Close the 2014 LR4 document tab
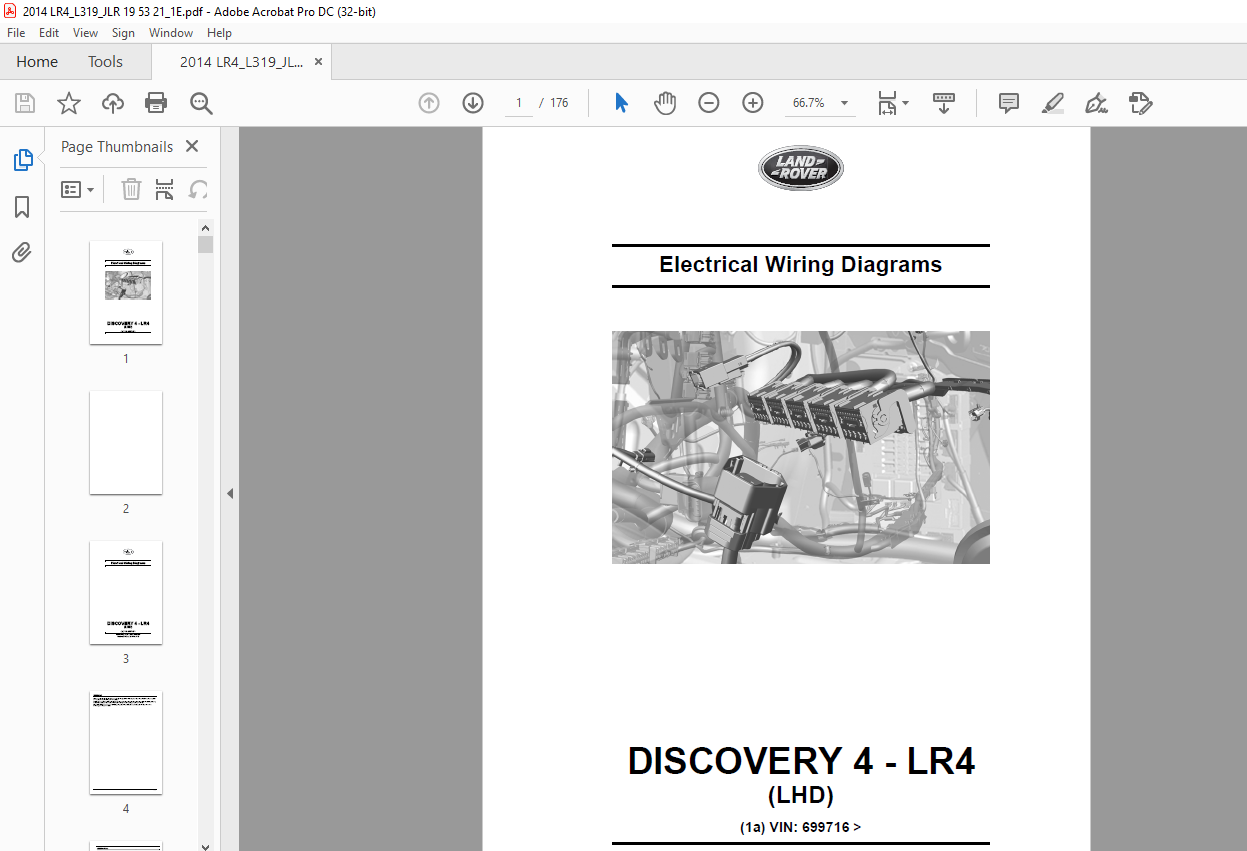This screenshot has width=1247, height=851. pos(318,62)
